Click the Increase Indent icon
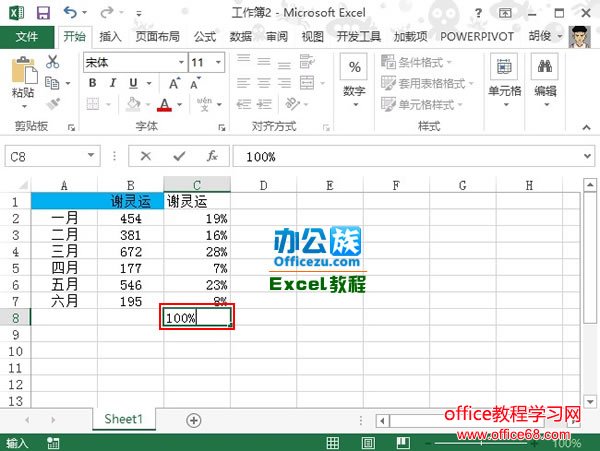Image resolution: width=600 pixels, height=451 pixels. point(264,104)
